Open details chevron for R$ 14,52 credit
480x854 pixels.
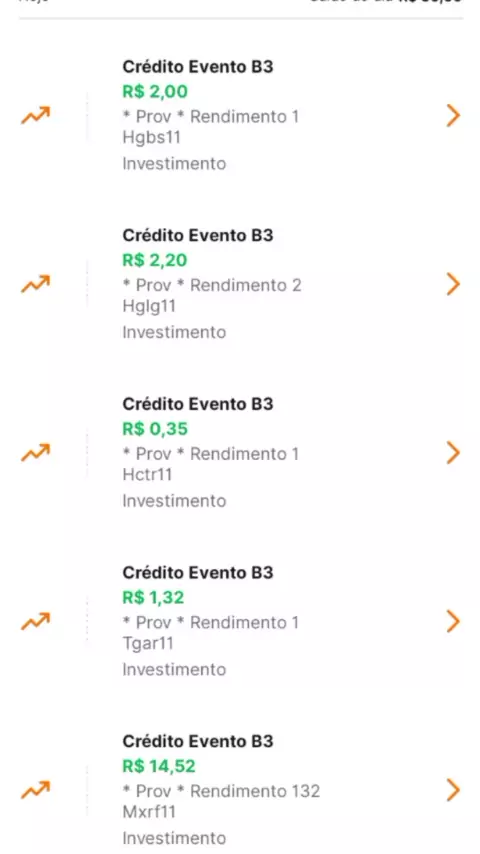453,790
